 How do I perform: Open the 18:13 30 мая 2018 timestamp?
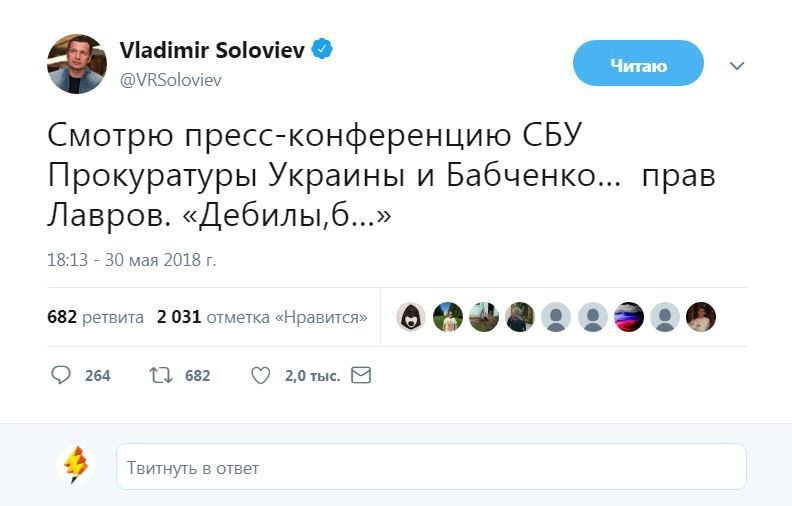[x=131, y=260]
